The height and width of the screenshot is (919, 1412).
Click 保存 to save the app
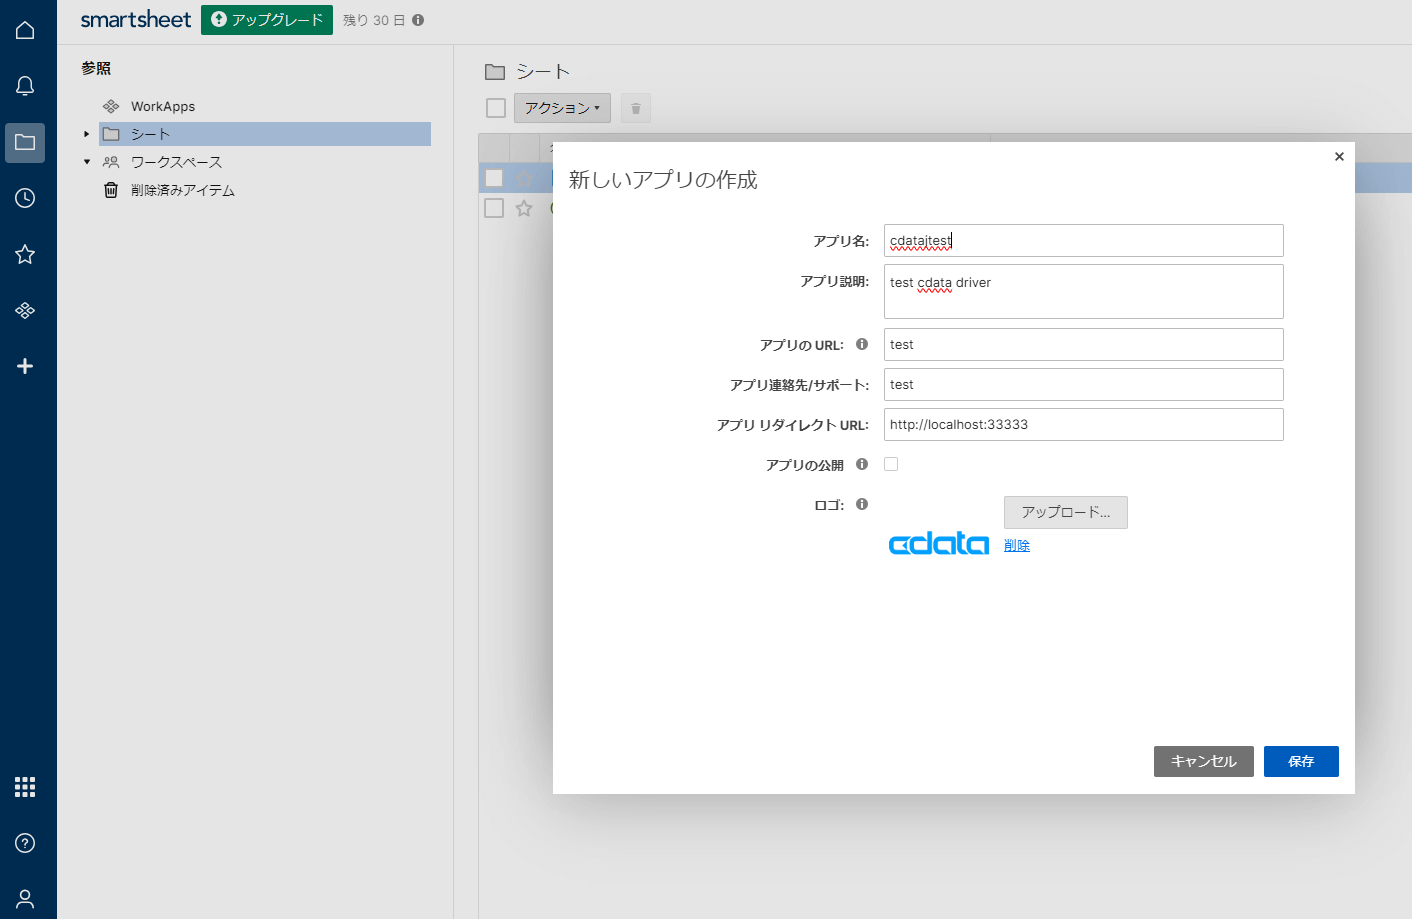coord(1301,761)
